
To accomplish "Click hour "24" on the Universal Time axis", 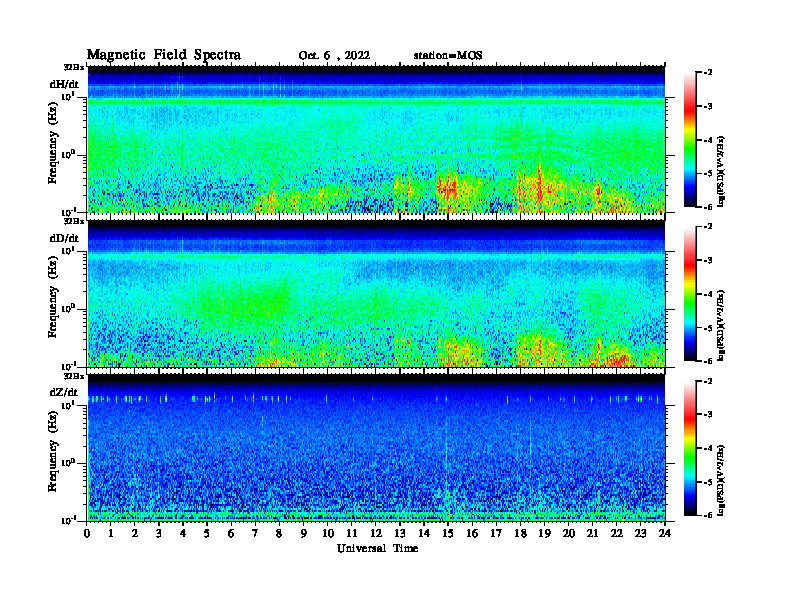I will coord(665,534).
